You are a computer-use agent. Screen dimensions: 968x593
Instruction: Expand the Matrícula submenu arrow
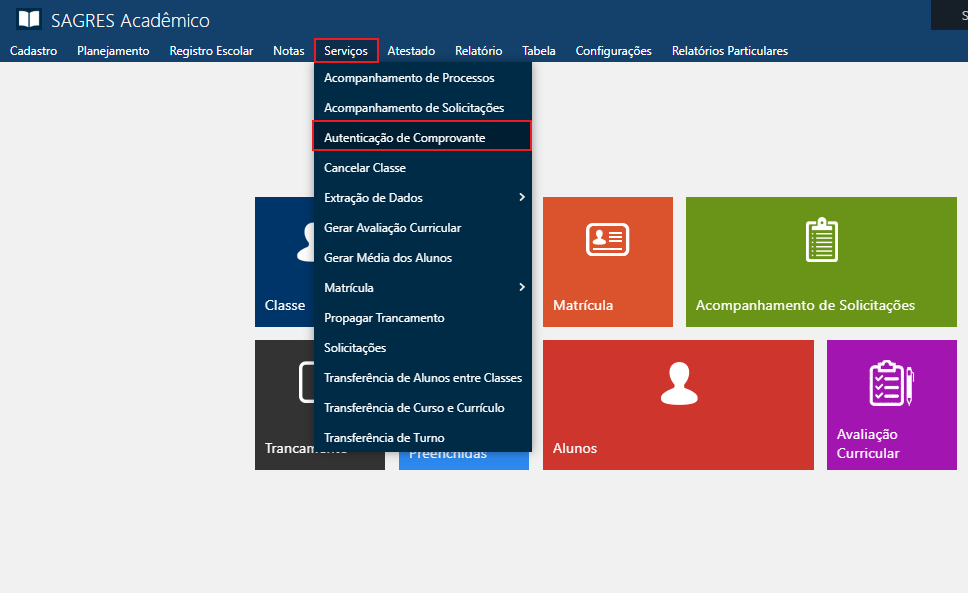pos(521,288)
